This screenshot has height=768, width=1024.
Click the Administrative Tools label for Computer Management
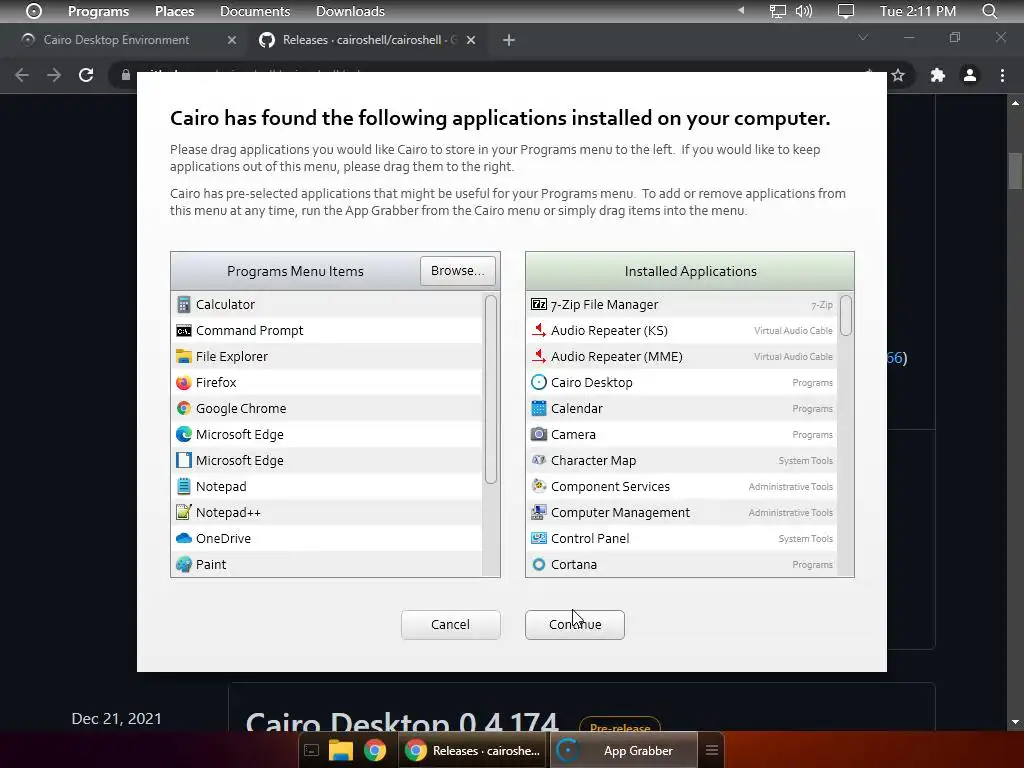coord(790,513)
